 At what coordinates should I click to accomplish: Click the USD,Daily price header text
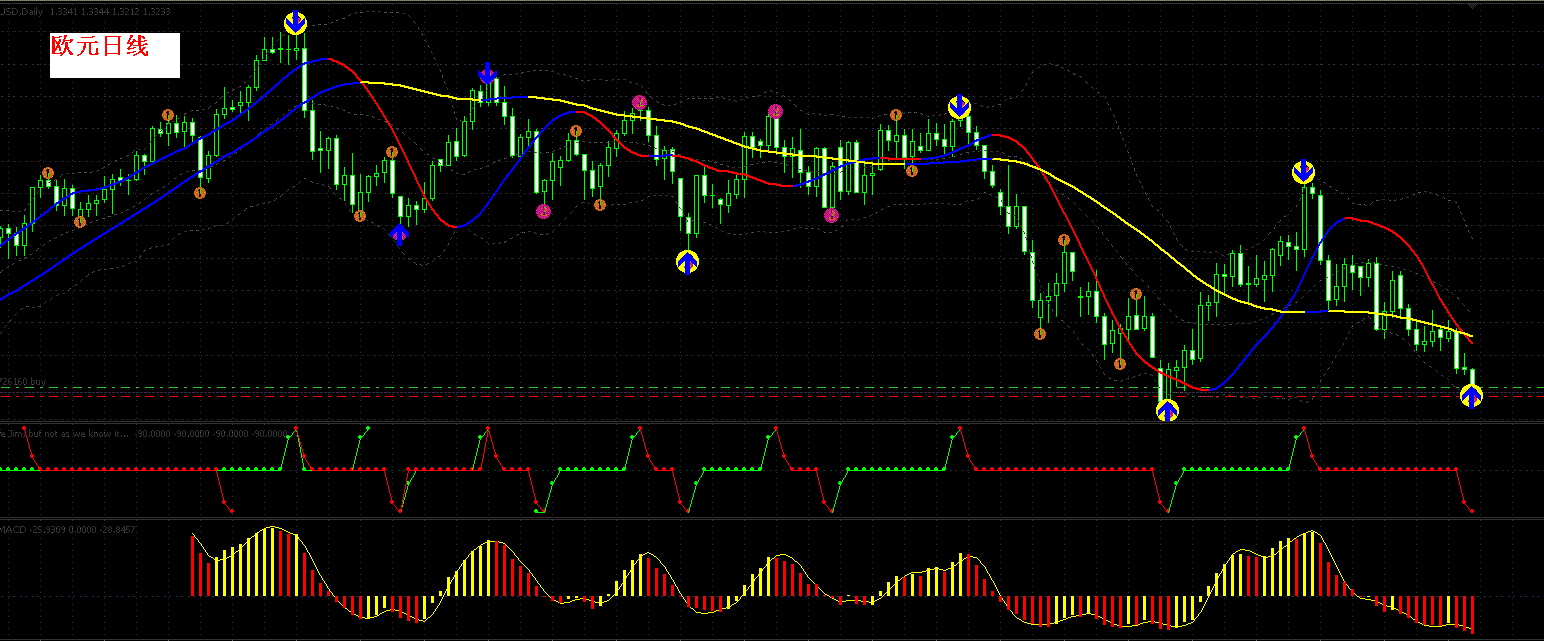pos(85,11)
